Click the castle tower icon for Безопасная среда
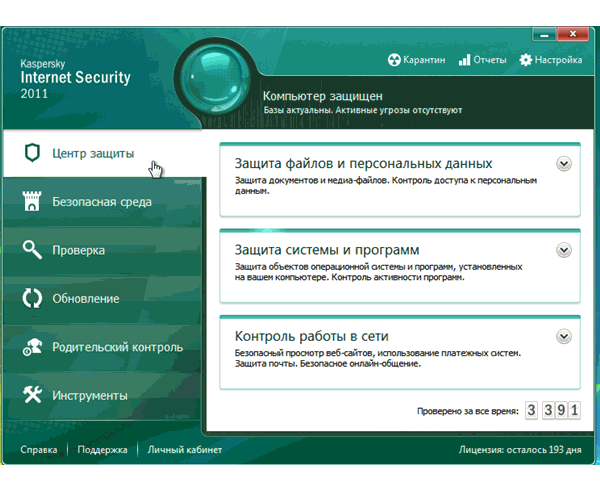 tap(32, 201)
